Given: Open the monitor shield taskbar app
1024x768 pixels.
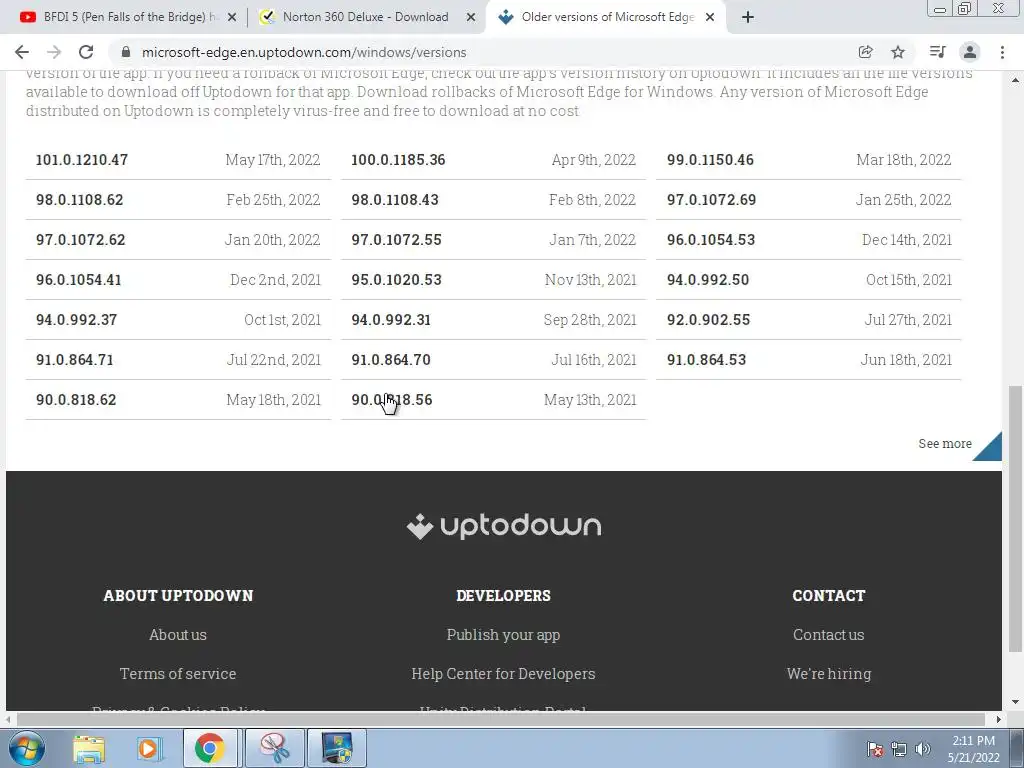Looking at the screenshot, I should coord(337,748).
